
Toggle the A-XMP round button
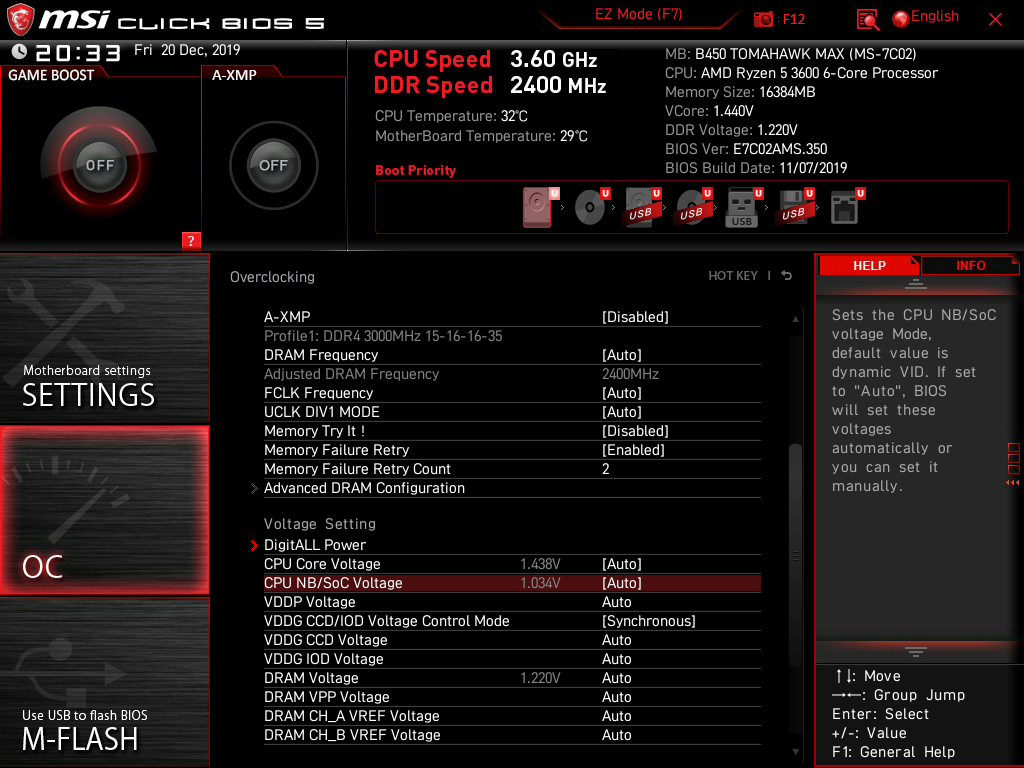[x=274, y=165]
